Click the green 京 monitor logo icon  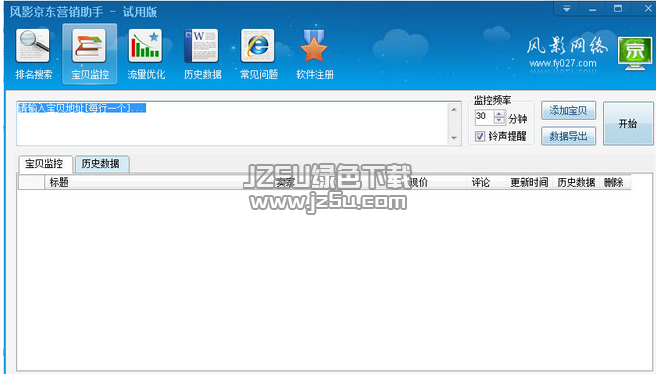(635, 54)
